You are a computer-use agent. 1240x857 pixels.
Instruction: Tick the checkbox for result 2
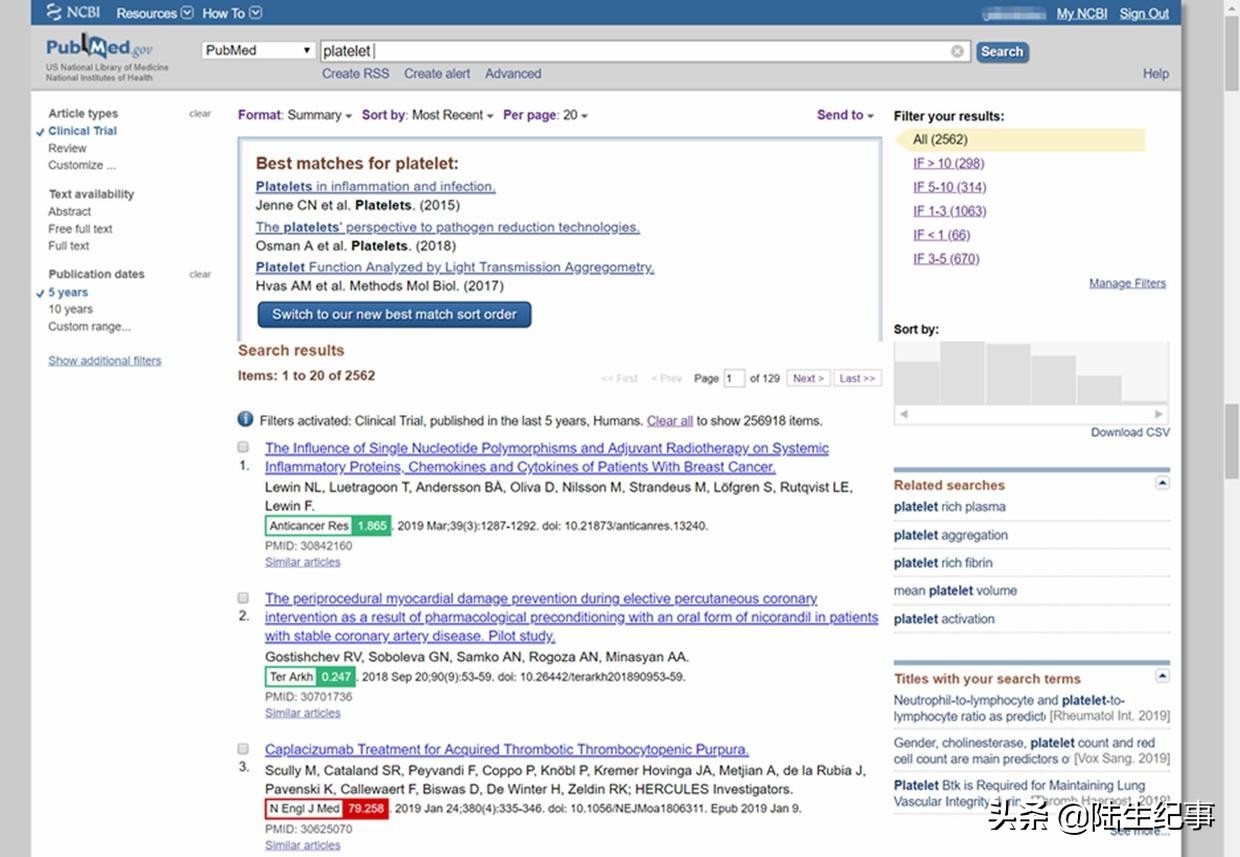[243, 597]
